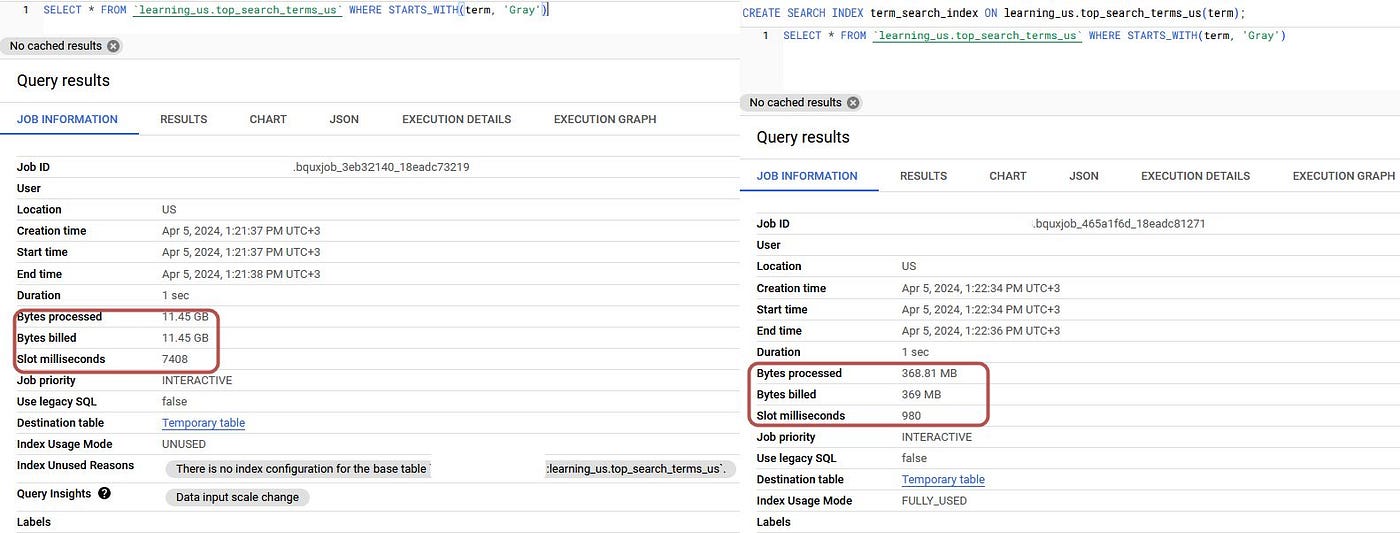Click the right 'Labels' row label
This screenshot has width=1400, height=533.
click(774, 522)
